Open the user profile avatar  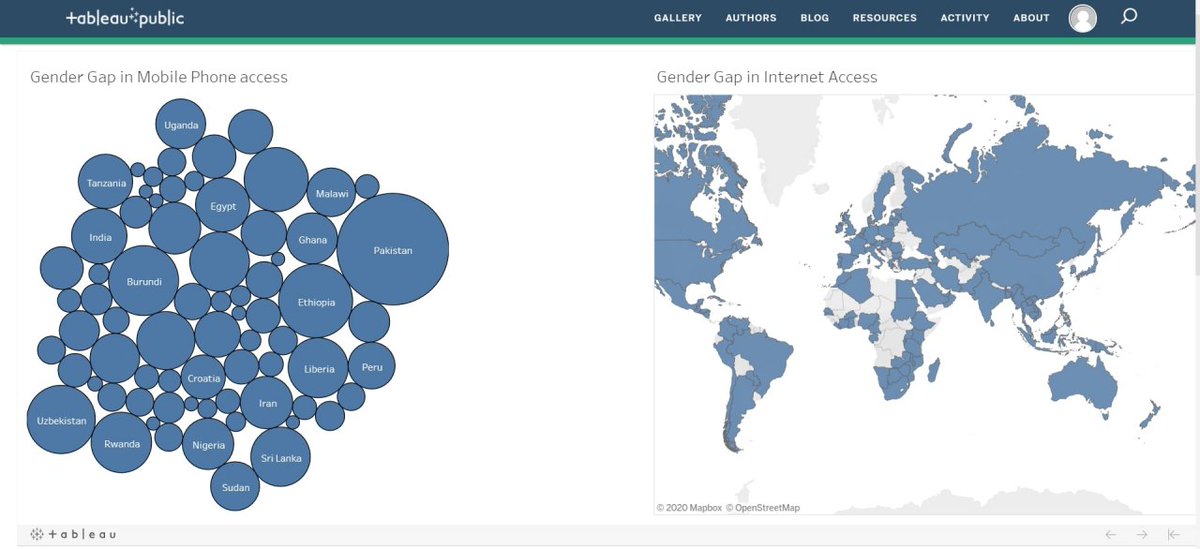coord(1083,18)
